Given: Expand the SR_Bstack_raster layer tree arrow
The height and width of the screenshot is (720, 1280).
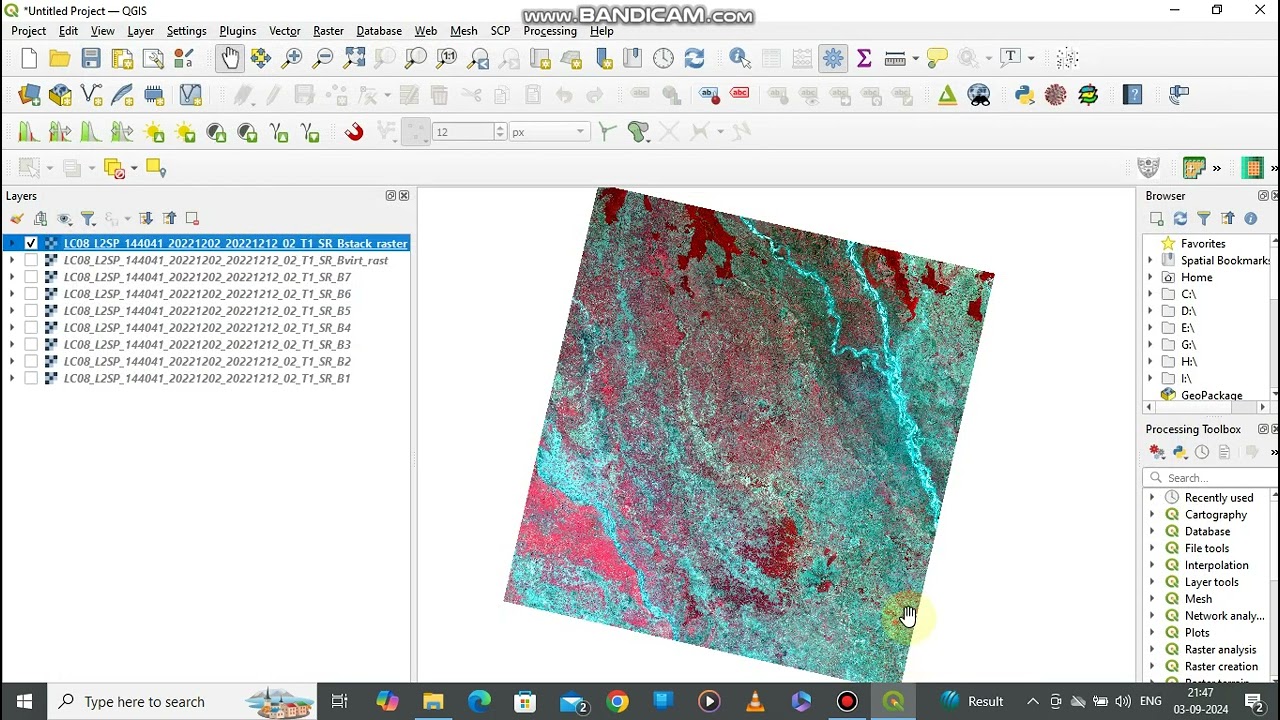Looking at the screenshot, I should pos(12,243).
